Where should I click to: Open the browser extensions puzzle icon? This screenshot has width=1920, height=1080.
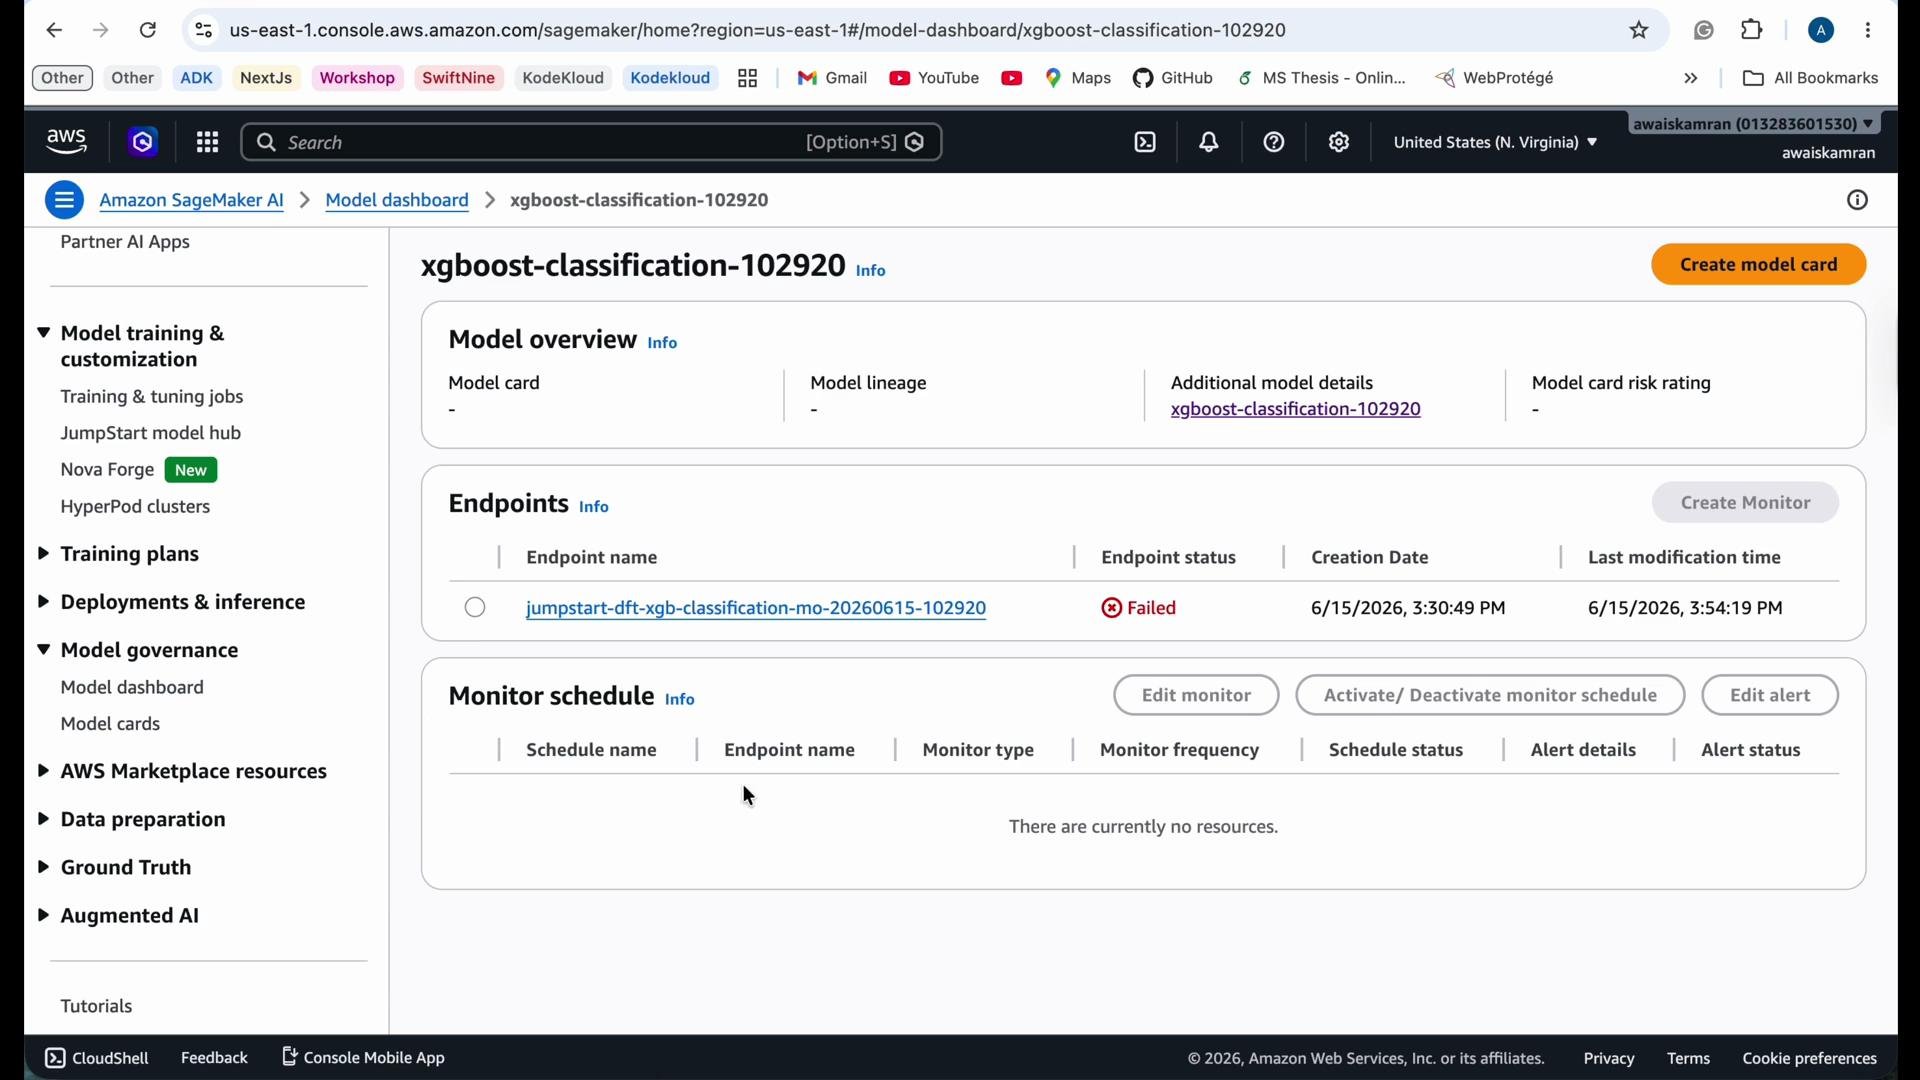point(1753,31)
